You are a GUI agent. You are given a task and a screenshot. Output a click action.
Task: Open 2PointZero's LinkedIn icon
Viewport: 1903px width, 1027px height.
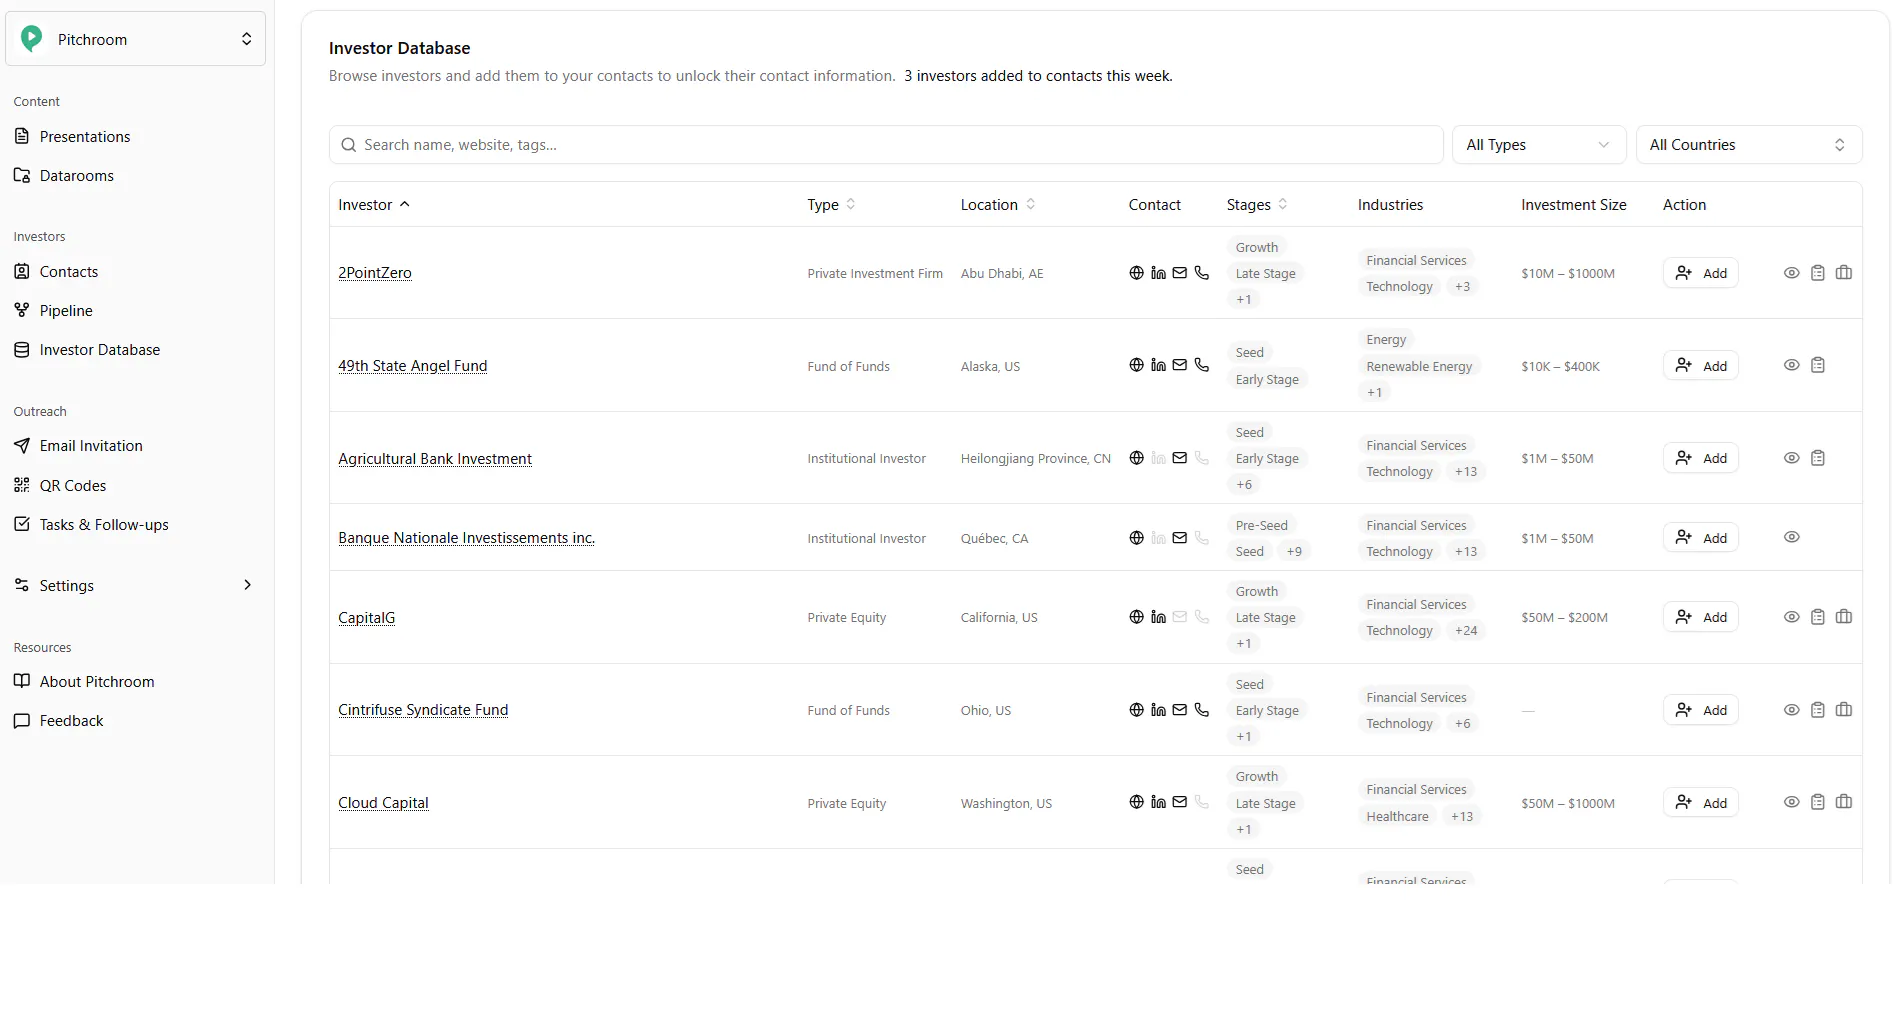pyautogui.click(x=1158, y=273)
